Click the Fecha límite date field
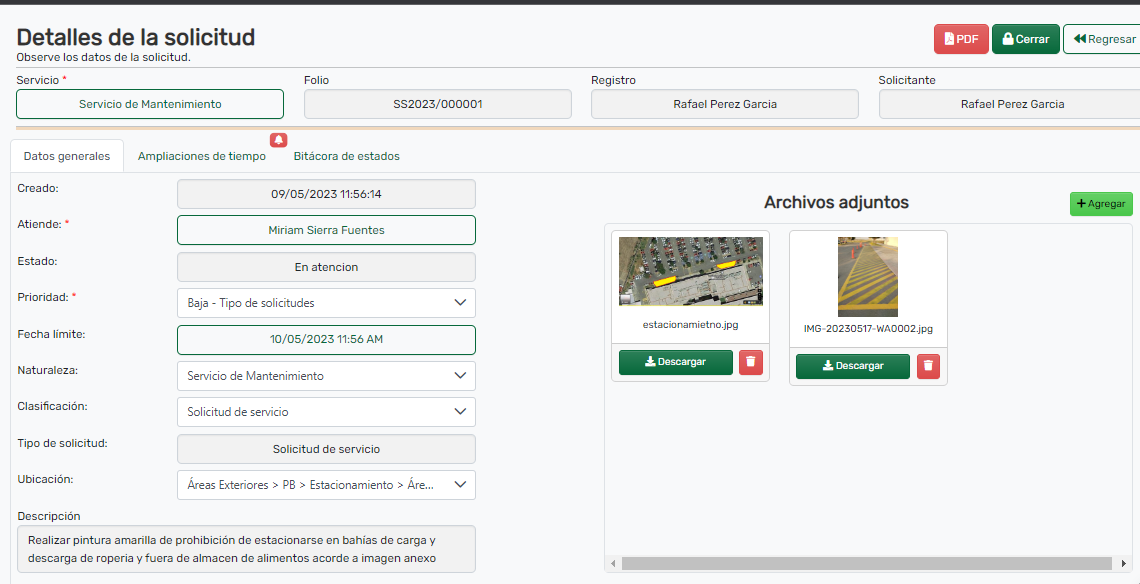The image size is (1140, 584). (x=326, y=340)
